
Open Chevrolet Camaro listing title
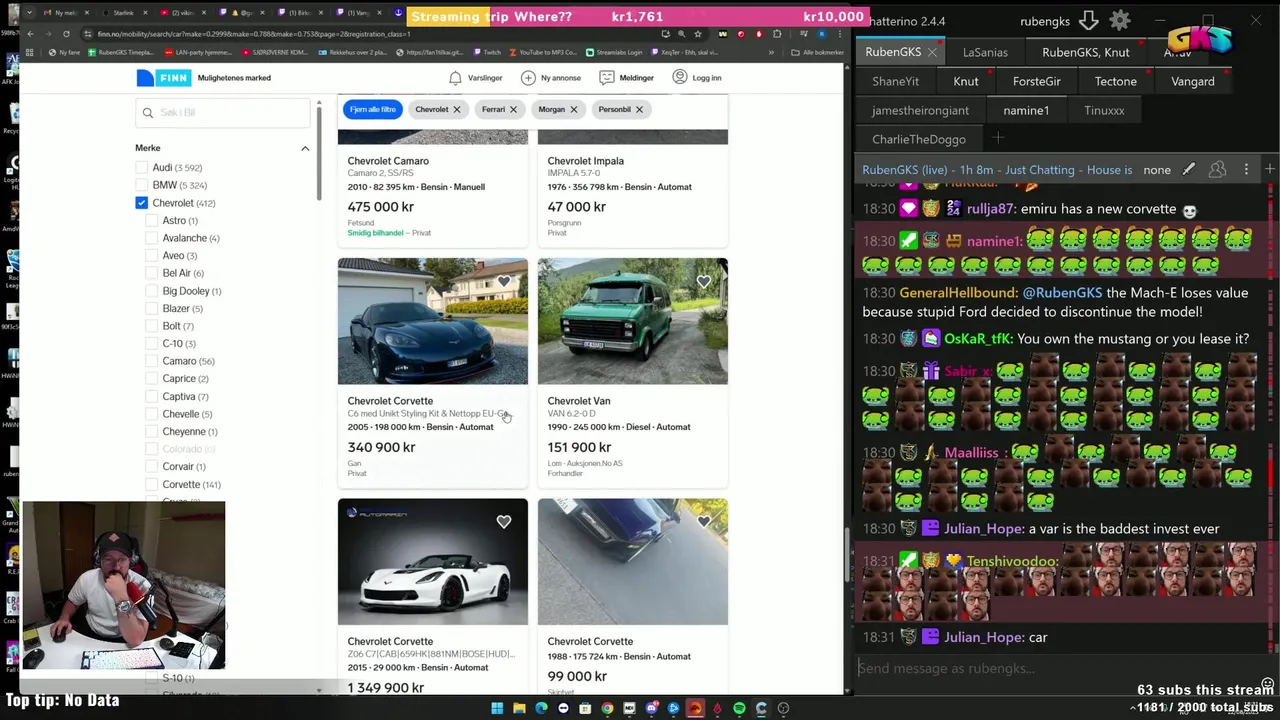(x=388, y=161)
